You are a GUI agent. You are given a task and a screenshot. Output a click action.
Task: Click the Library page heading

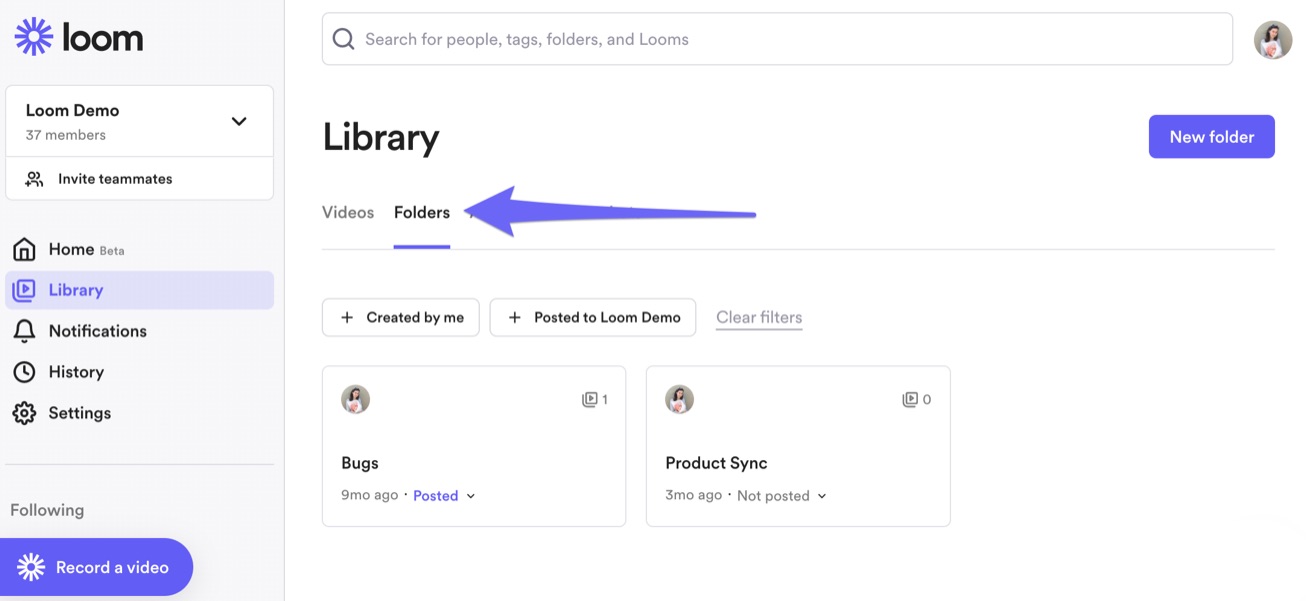pos(381,137)
